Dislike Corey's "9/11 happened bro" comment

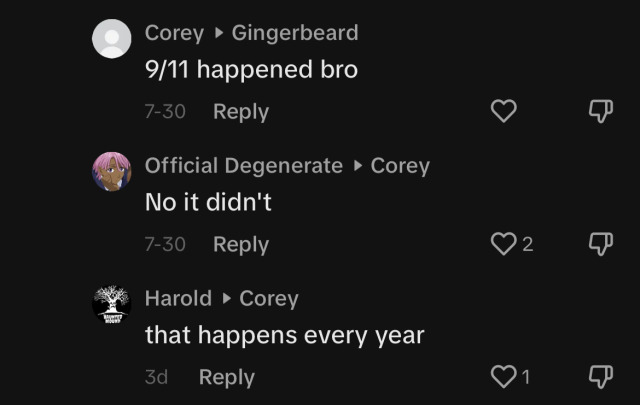pyautogui.click(x=600, y=112)
